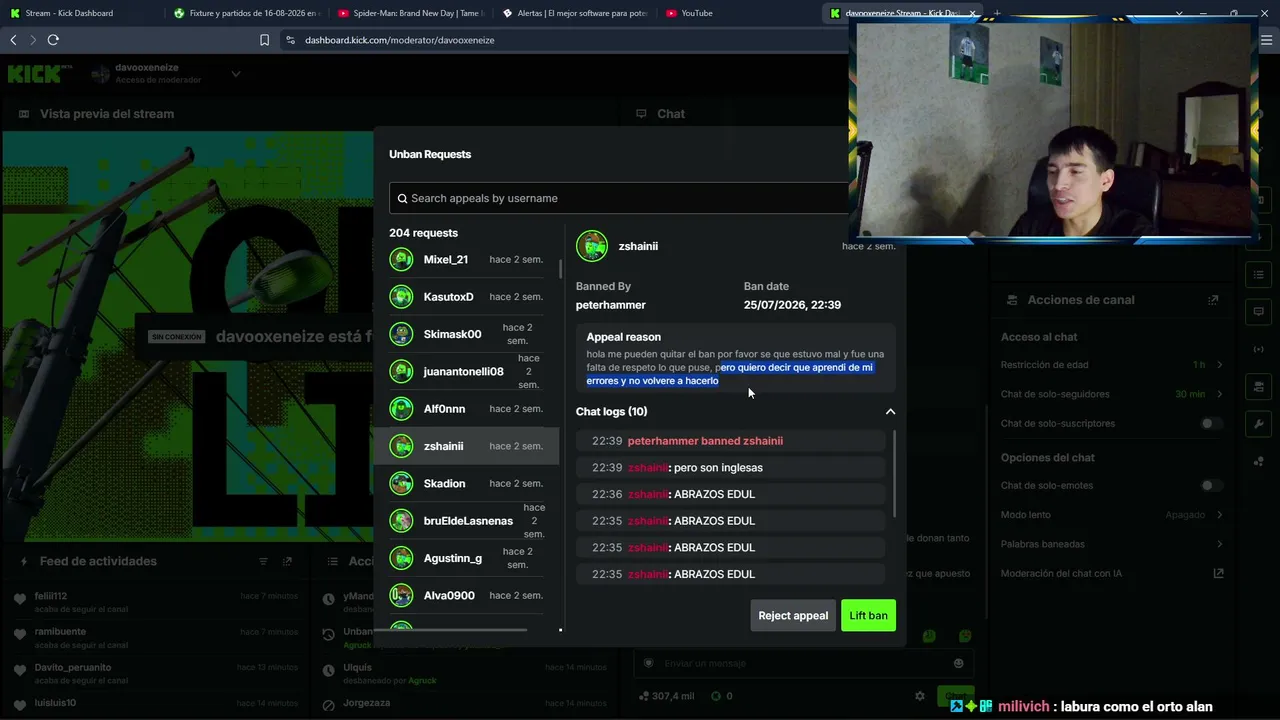Switch to the Alertas software tab
The height and width of the screenshot is (720, 1280).
point(575,13)
